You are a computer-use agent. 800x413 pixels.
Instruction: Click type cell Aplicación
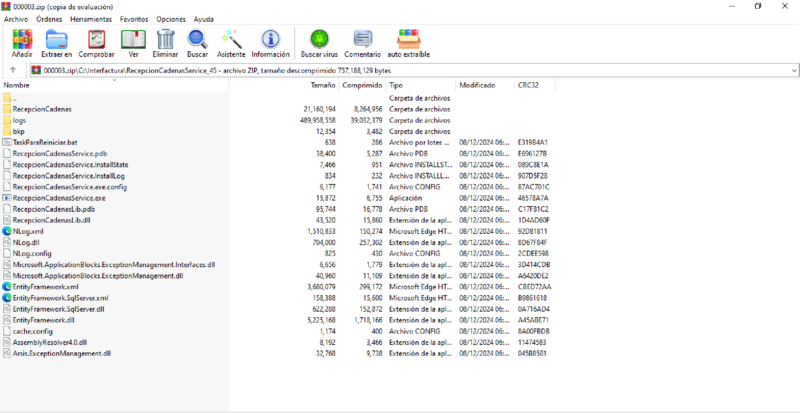[406, 198]
